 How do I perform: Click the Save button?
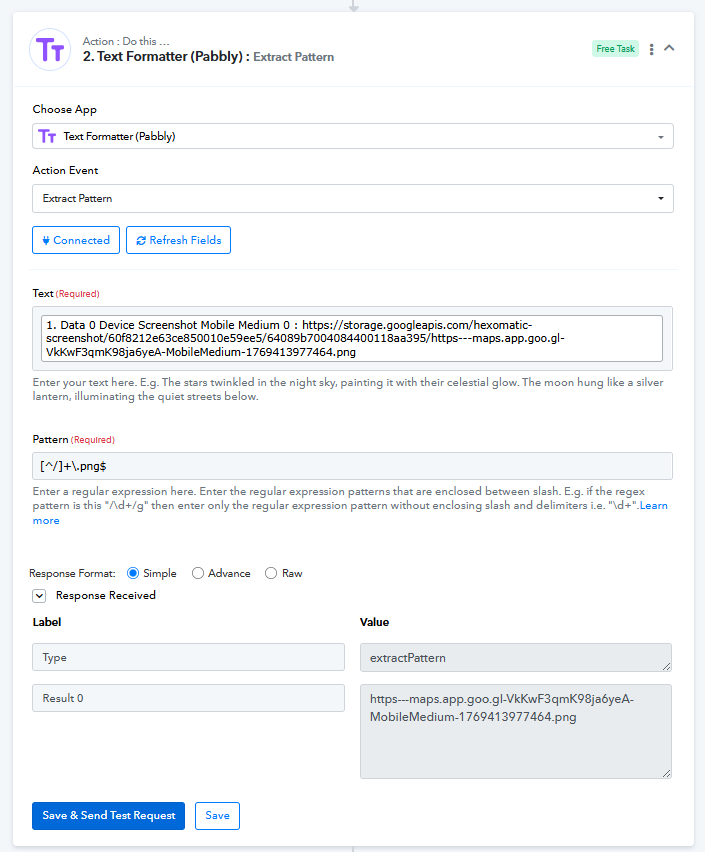pos(217,815)
